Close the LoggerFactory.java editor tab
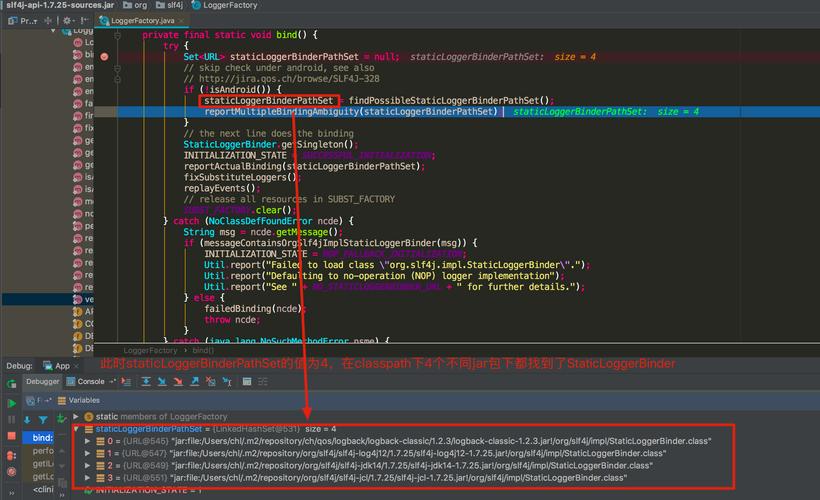The width and height of the screenshot is (820, 500). (181, 21)
